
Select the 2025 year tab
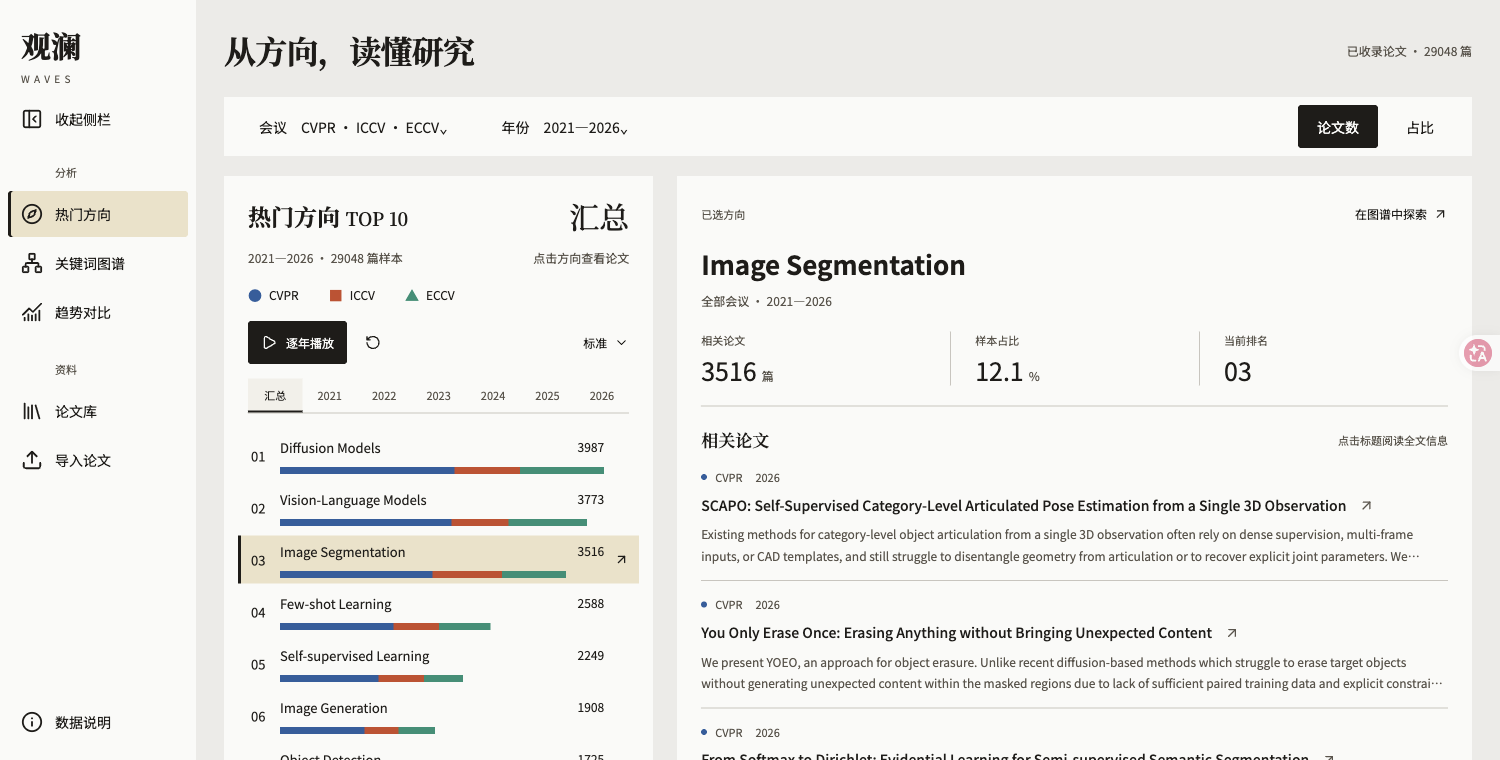click(x=547, y=396)
